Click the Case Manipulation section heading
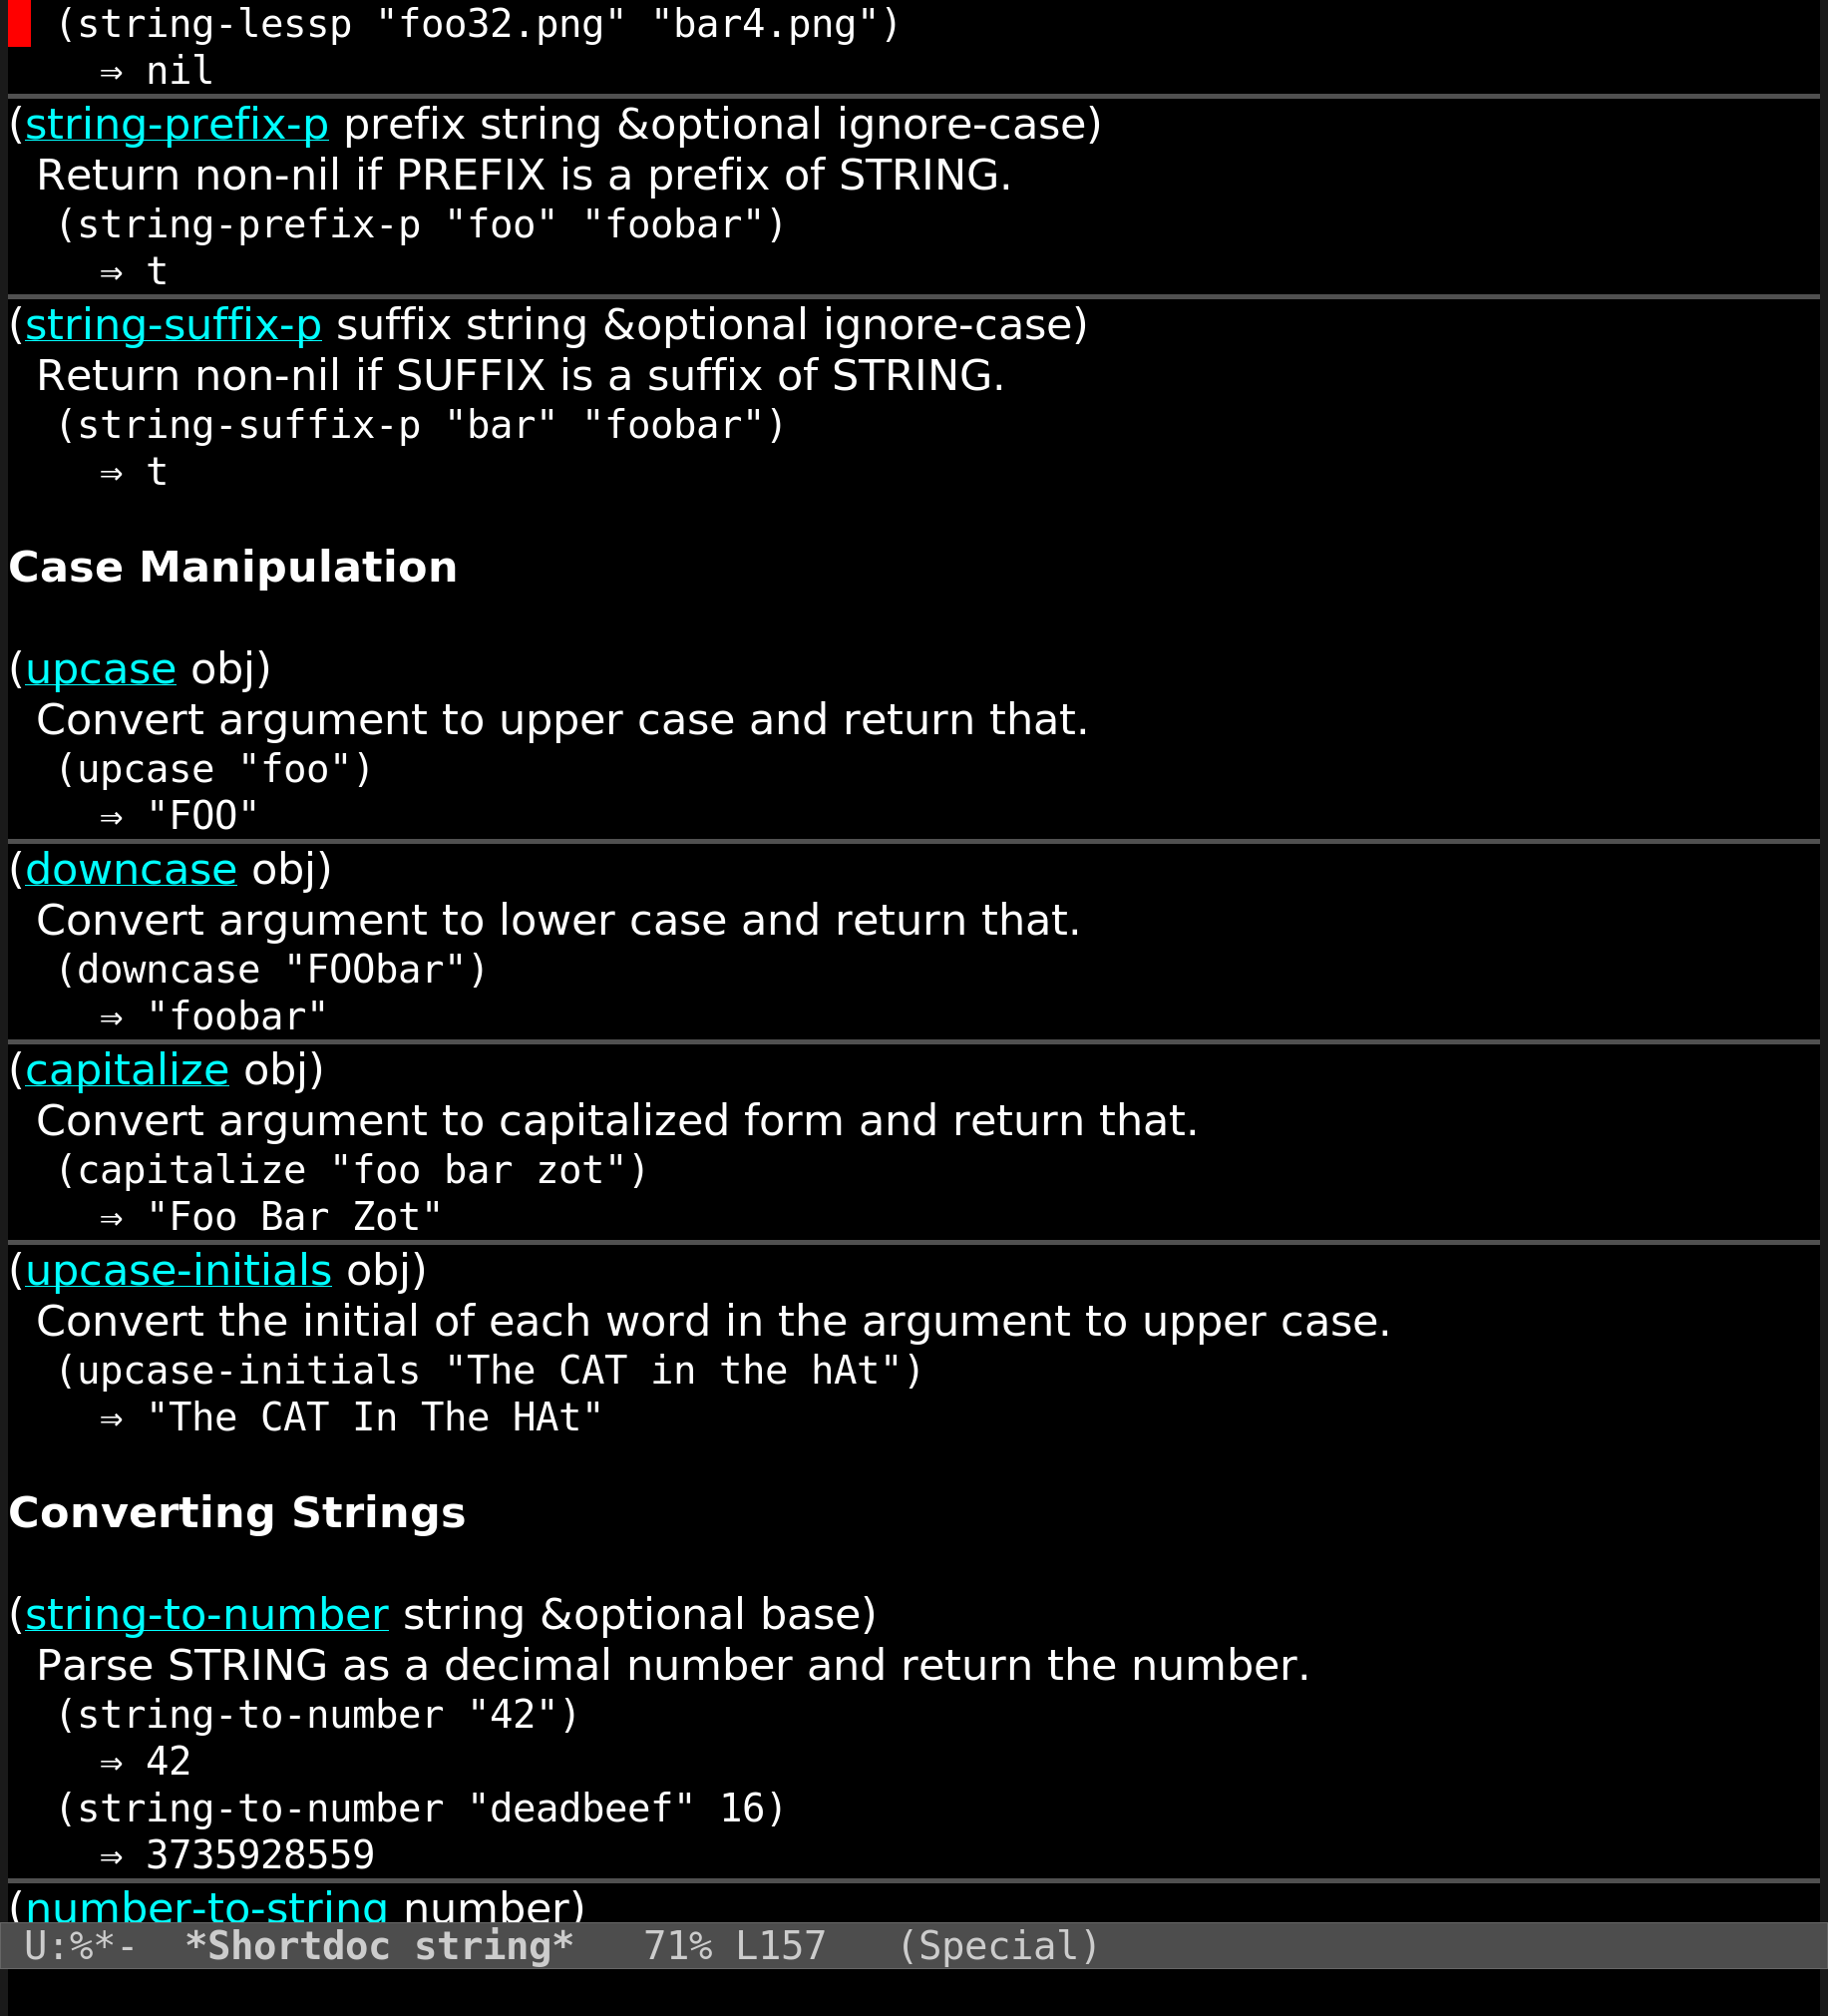1828x2016 pixels. point(232,567)
